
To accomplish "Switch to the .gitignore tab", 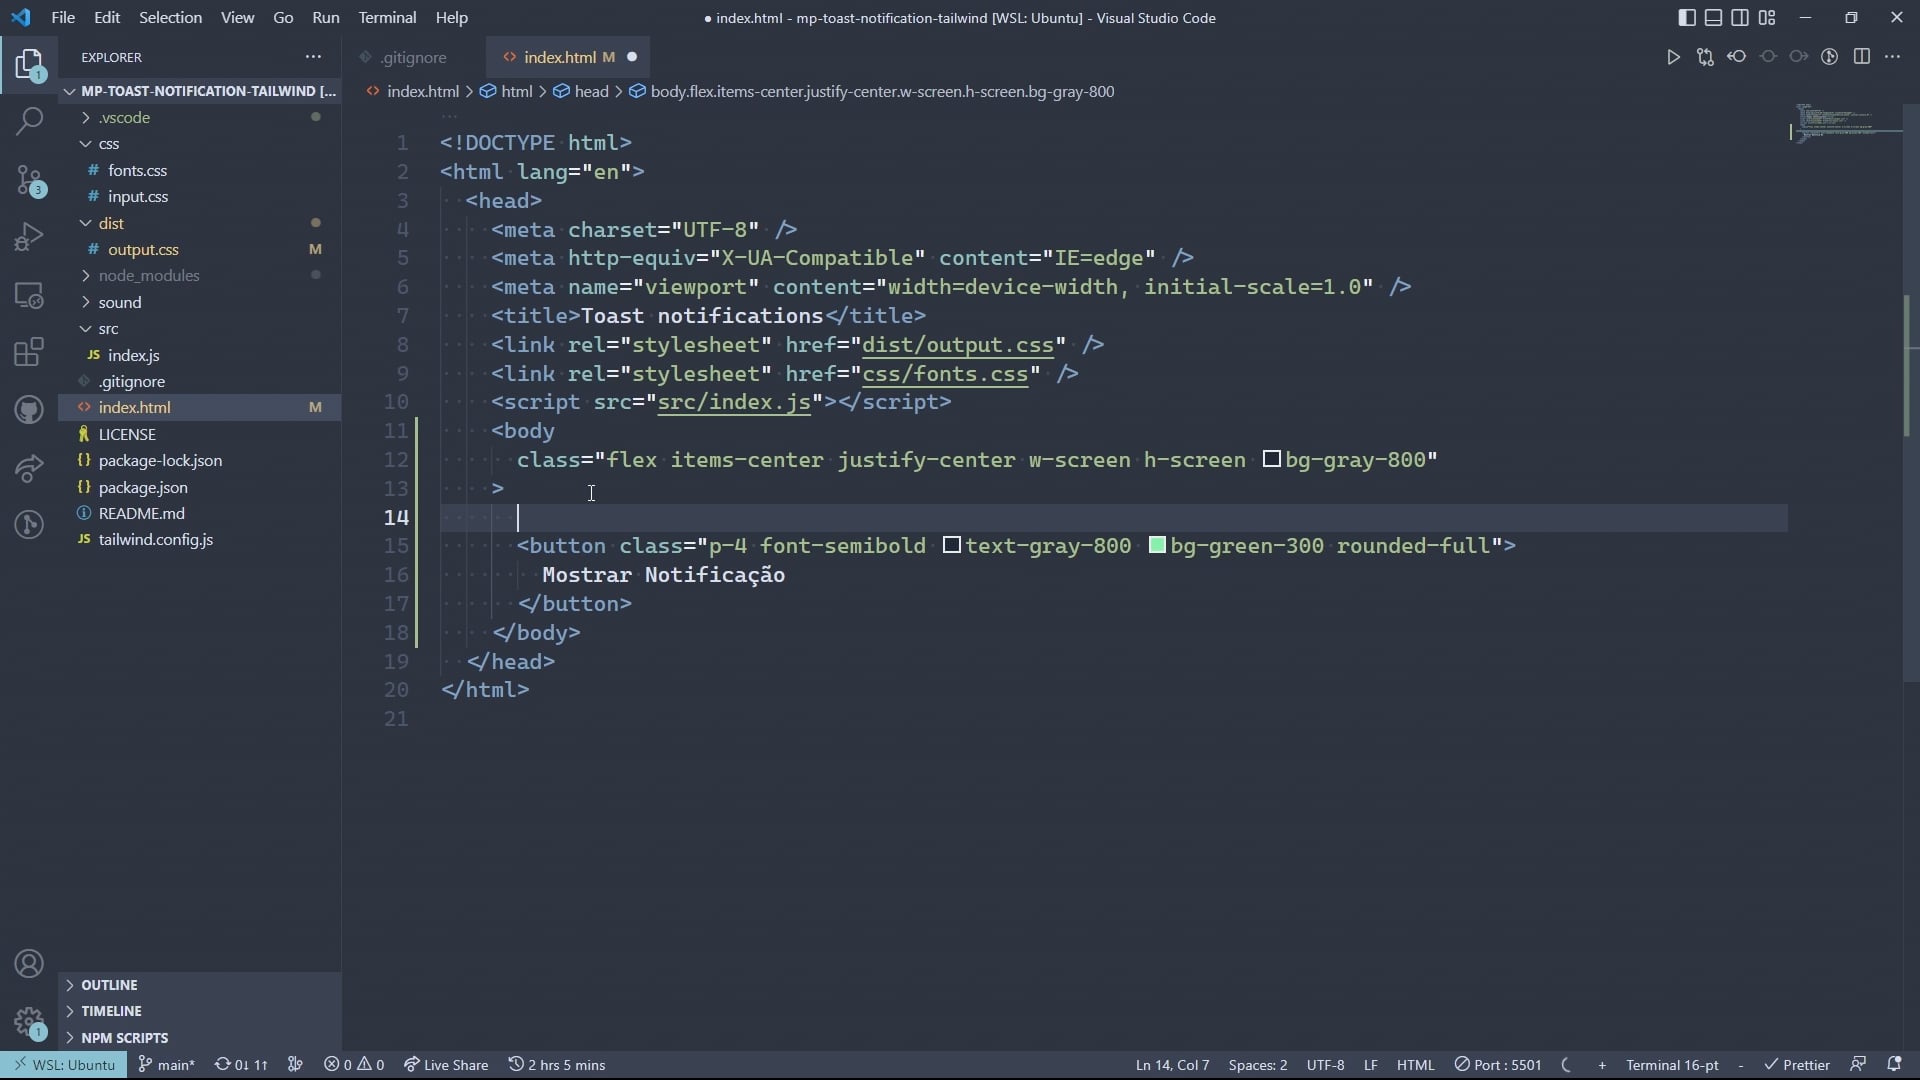I will [413, 57].
